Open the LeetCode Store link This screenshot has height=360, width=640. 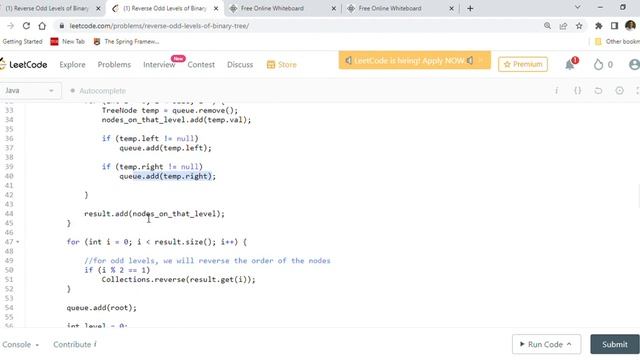tap(282, 64)
